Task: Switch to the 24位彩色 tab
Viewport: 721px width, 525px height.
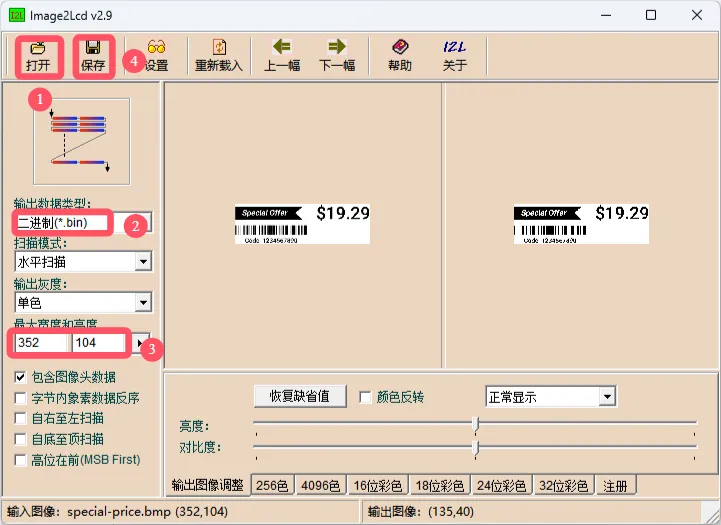Action: (x=501, y=485)
